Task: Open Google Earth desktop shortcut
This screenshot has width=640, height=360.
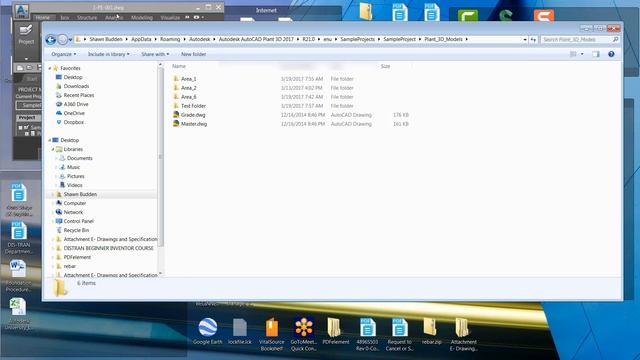Action: click(x=208, y=331)
